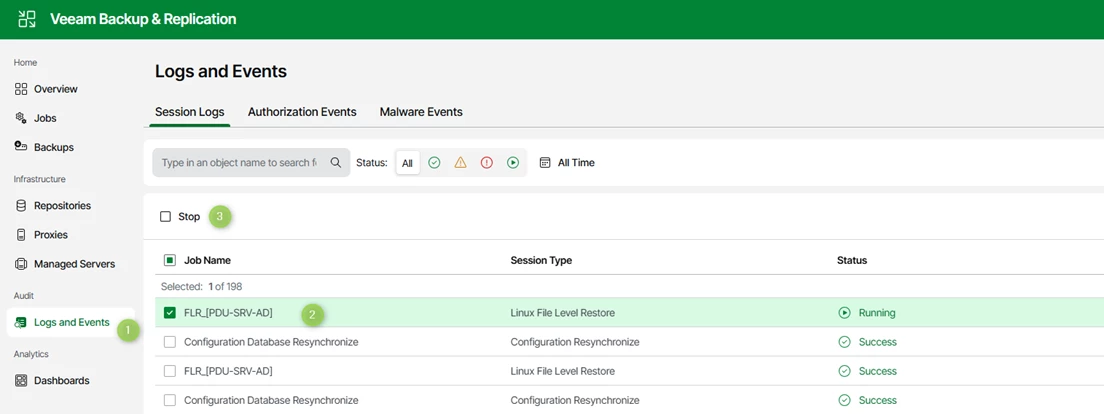
Task: Check last Configuration Database Resynchronize row checkbox
Action: pyautogui.click(x=170, y=400)
